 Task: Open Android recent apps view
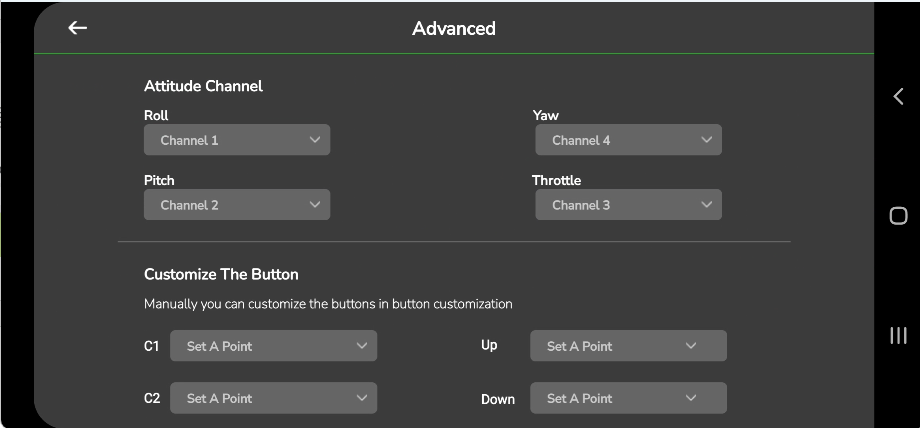coord(897,336)
